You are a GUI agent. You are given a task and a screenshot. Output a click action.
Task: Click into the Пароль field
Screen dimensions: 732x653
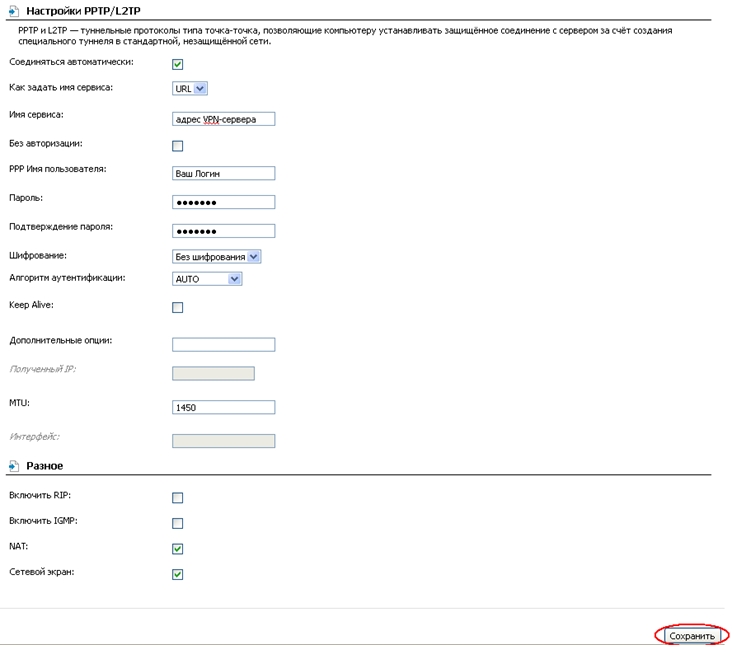coord(223,202)
